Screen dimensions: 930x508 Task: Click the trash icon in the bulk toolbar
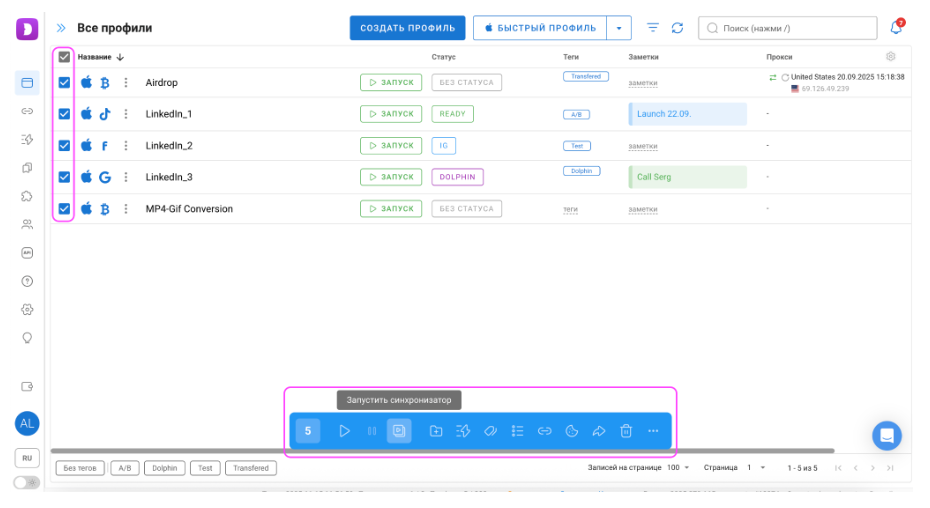(626, 431)
